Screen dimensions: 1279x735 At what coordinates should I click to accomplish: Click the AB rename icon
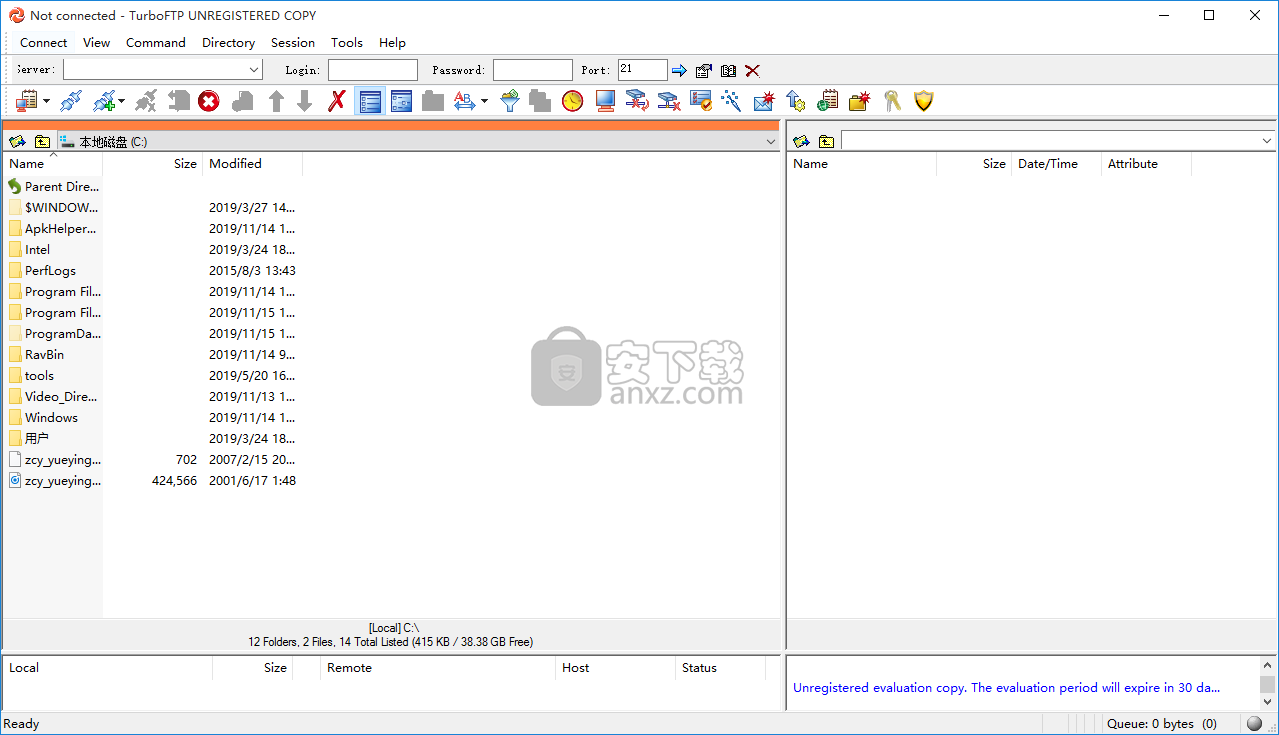(x=464, y=101)
